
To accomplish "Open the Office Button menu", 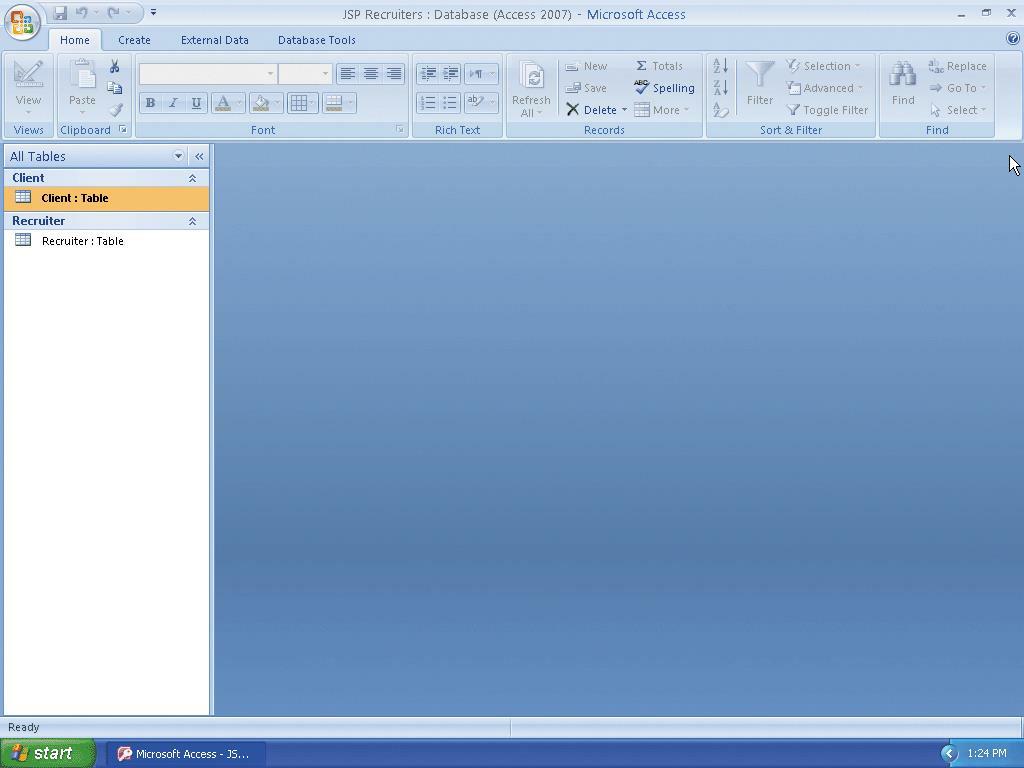I will pos(22,23).
